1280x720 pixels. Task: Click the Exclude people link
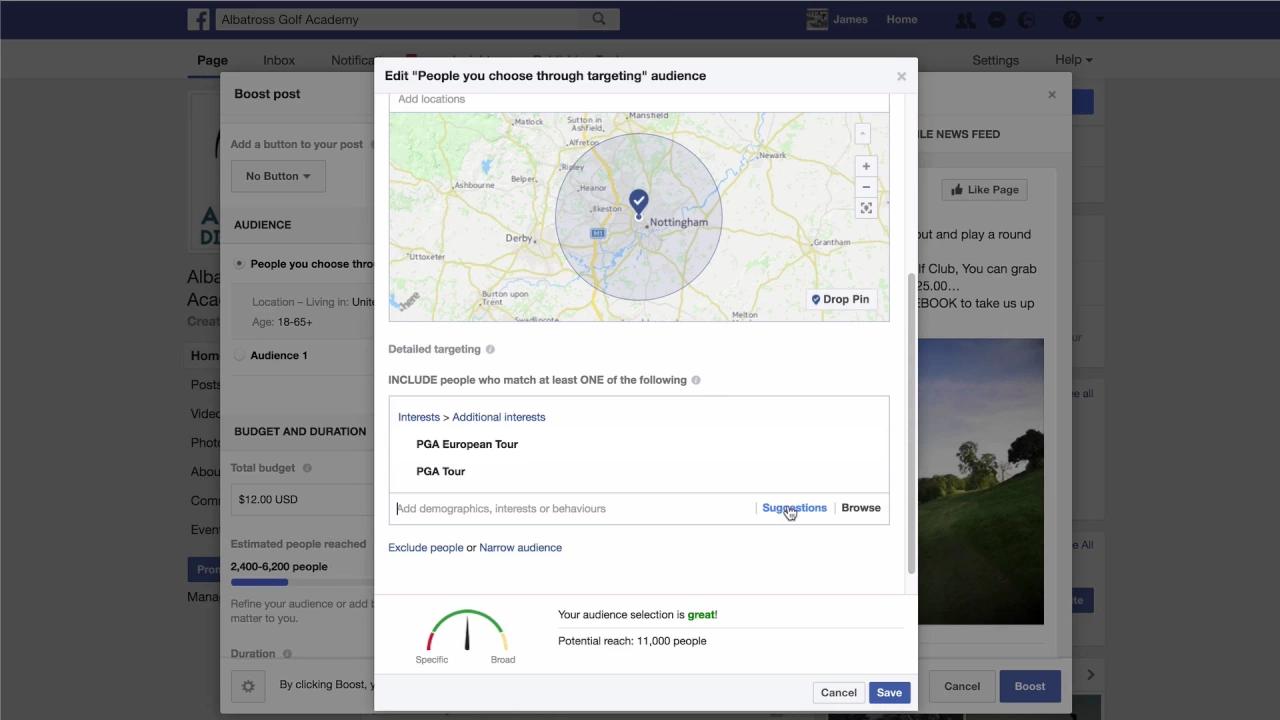[x=426, y=548]
